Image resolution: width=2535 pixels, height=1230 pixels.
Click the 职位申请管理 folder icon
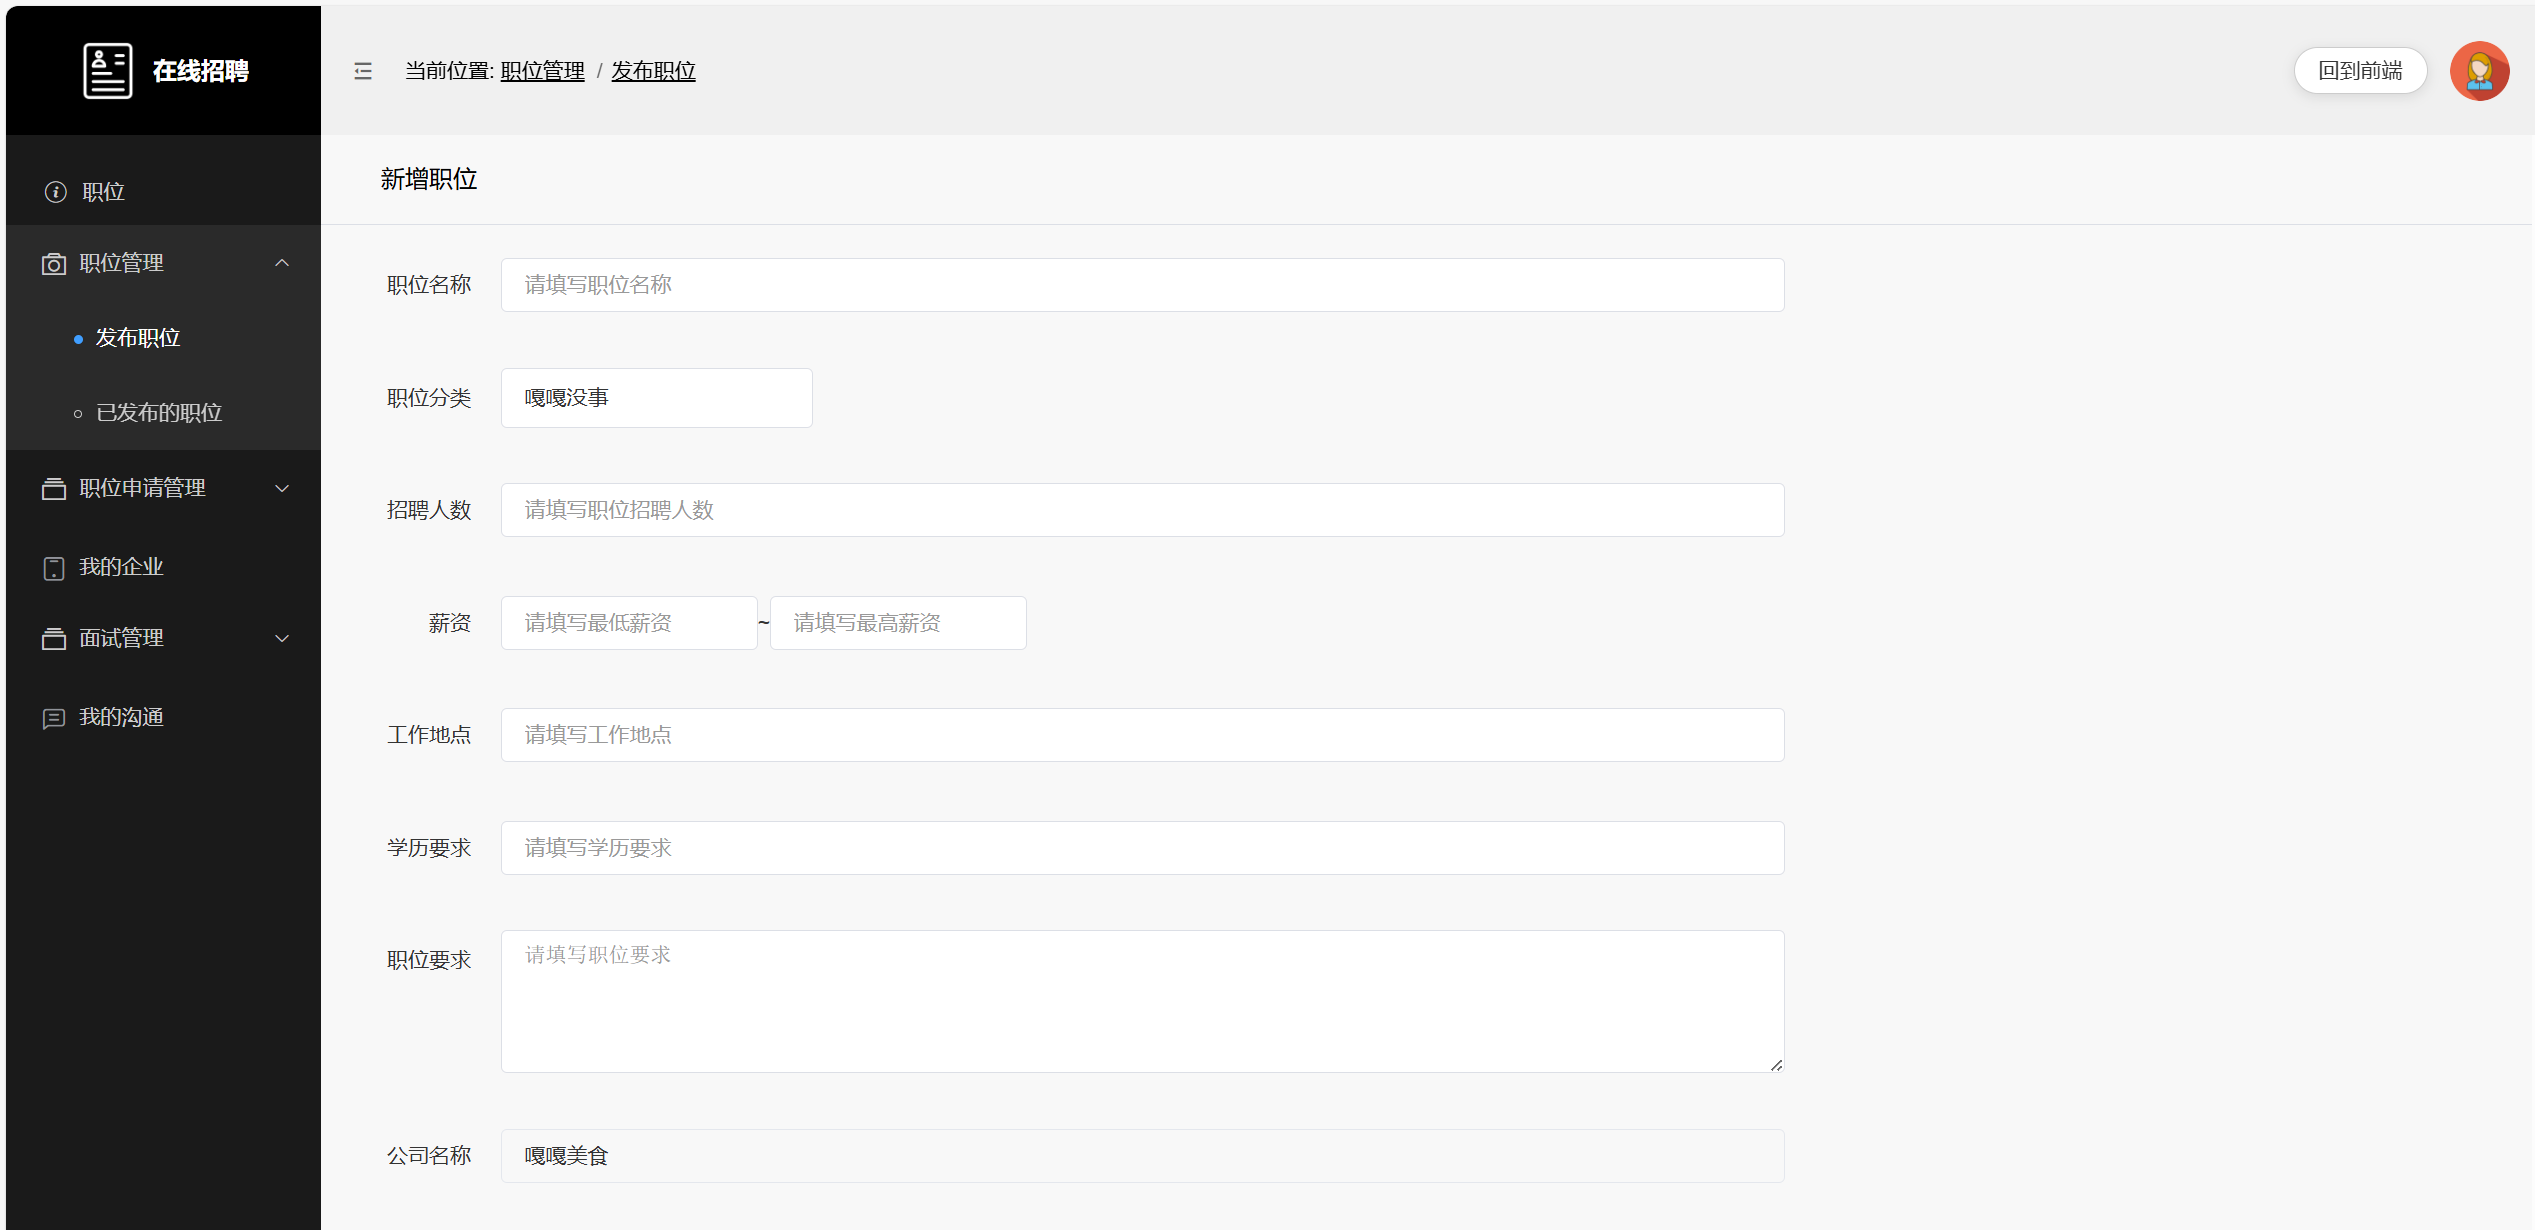[x=54, y=489]
